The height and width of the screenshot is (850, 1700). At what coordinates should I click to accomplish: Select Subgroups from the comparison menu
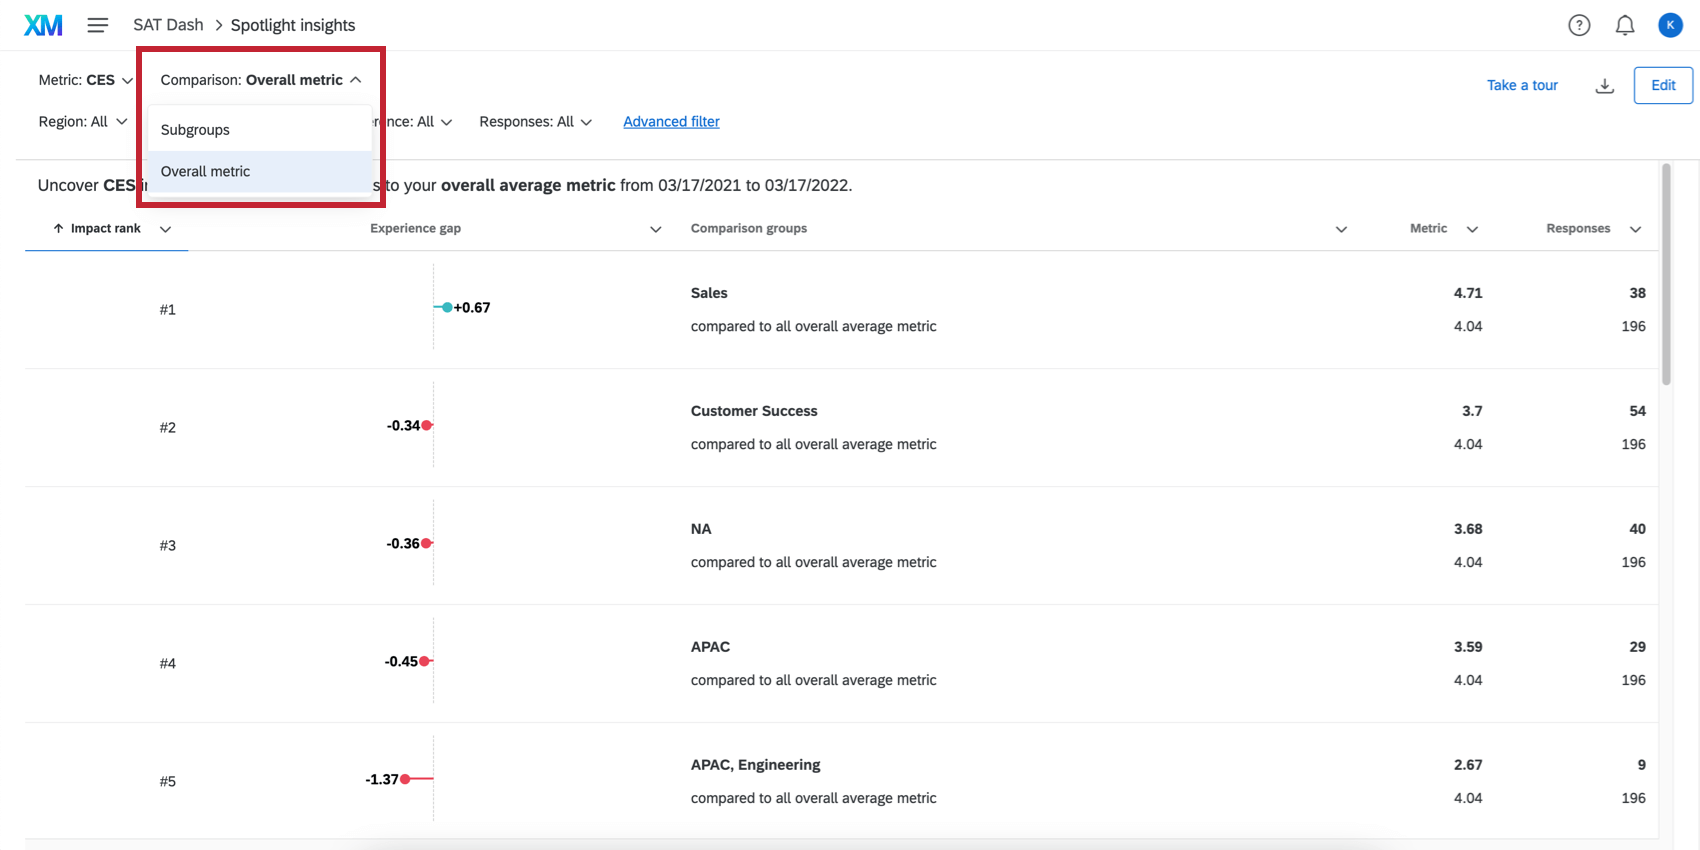tap(196, 130)
